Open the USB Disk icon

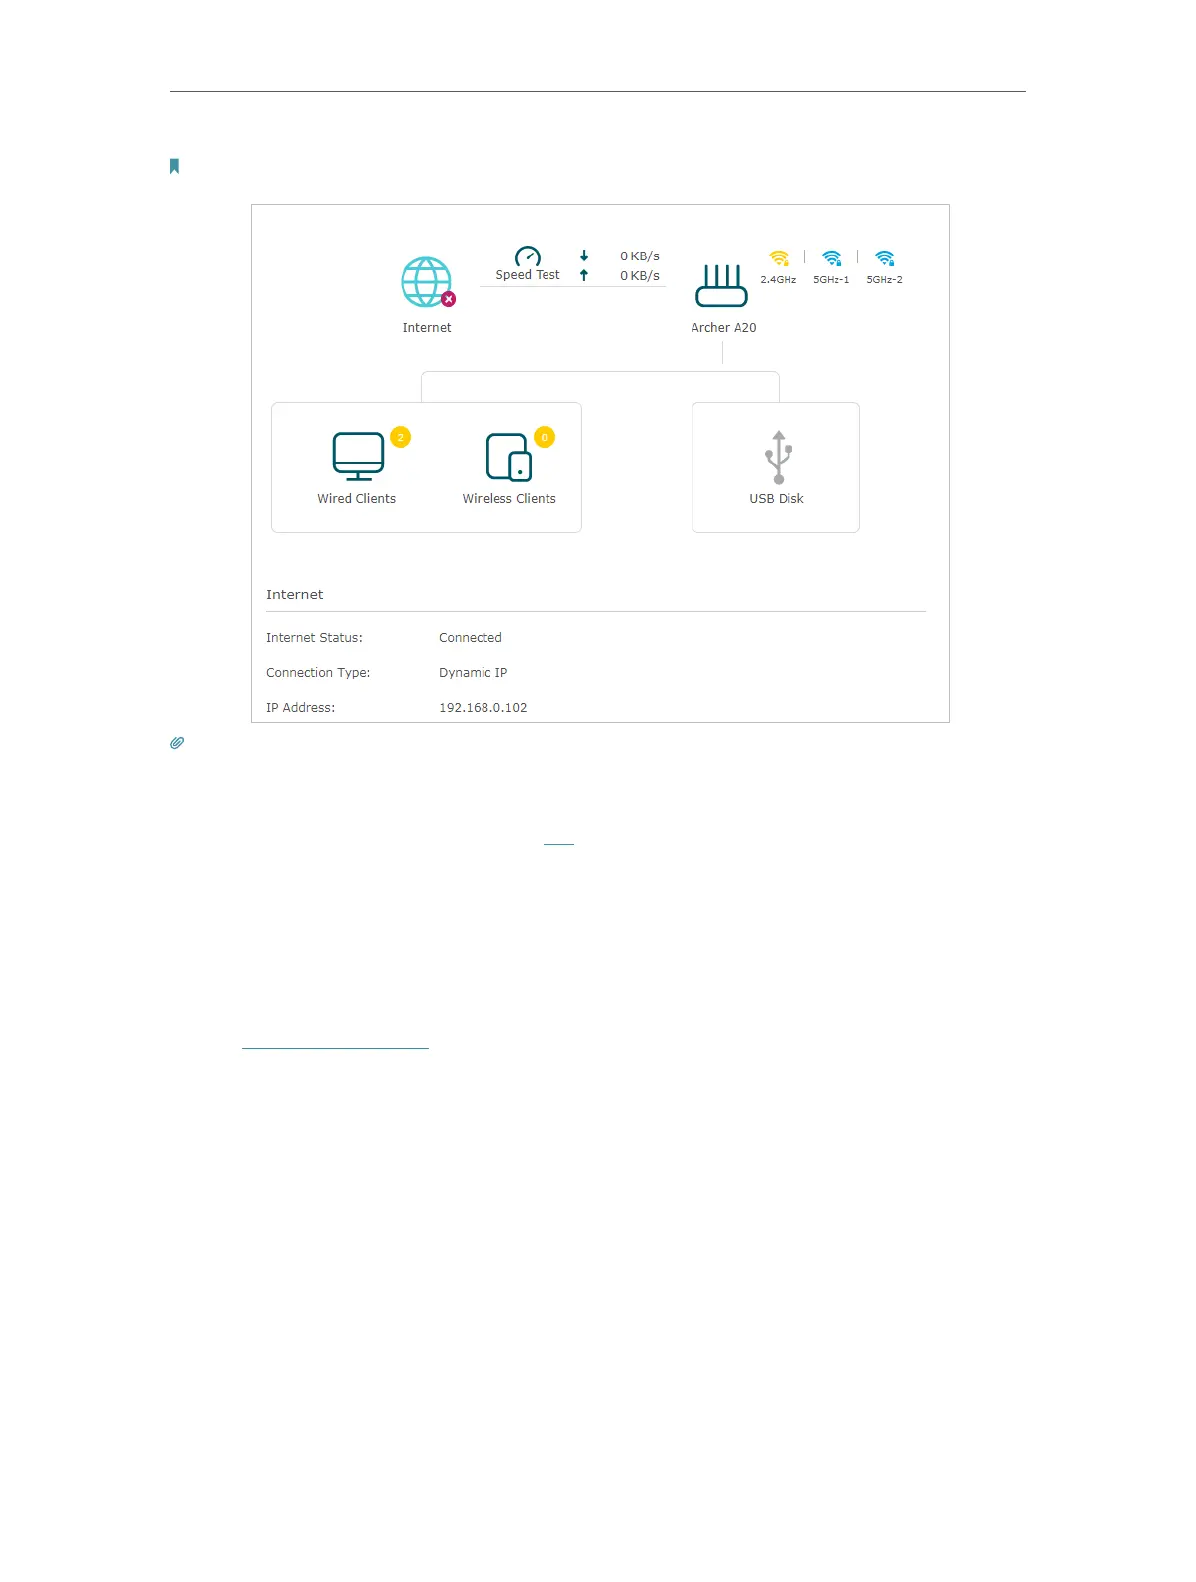[x=778, y=457]
